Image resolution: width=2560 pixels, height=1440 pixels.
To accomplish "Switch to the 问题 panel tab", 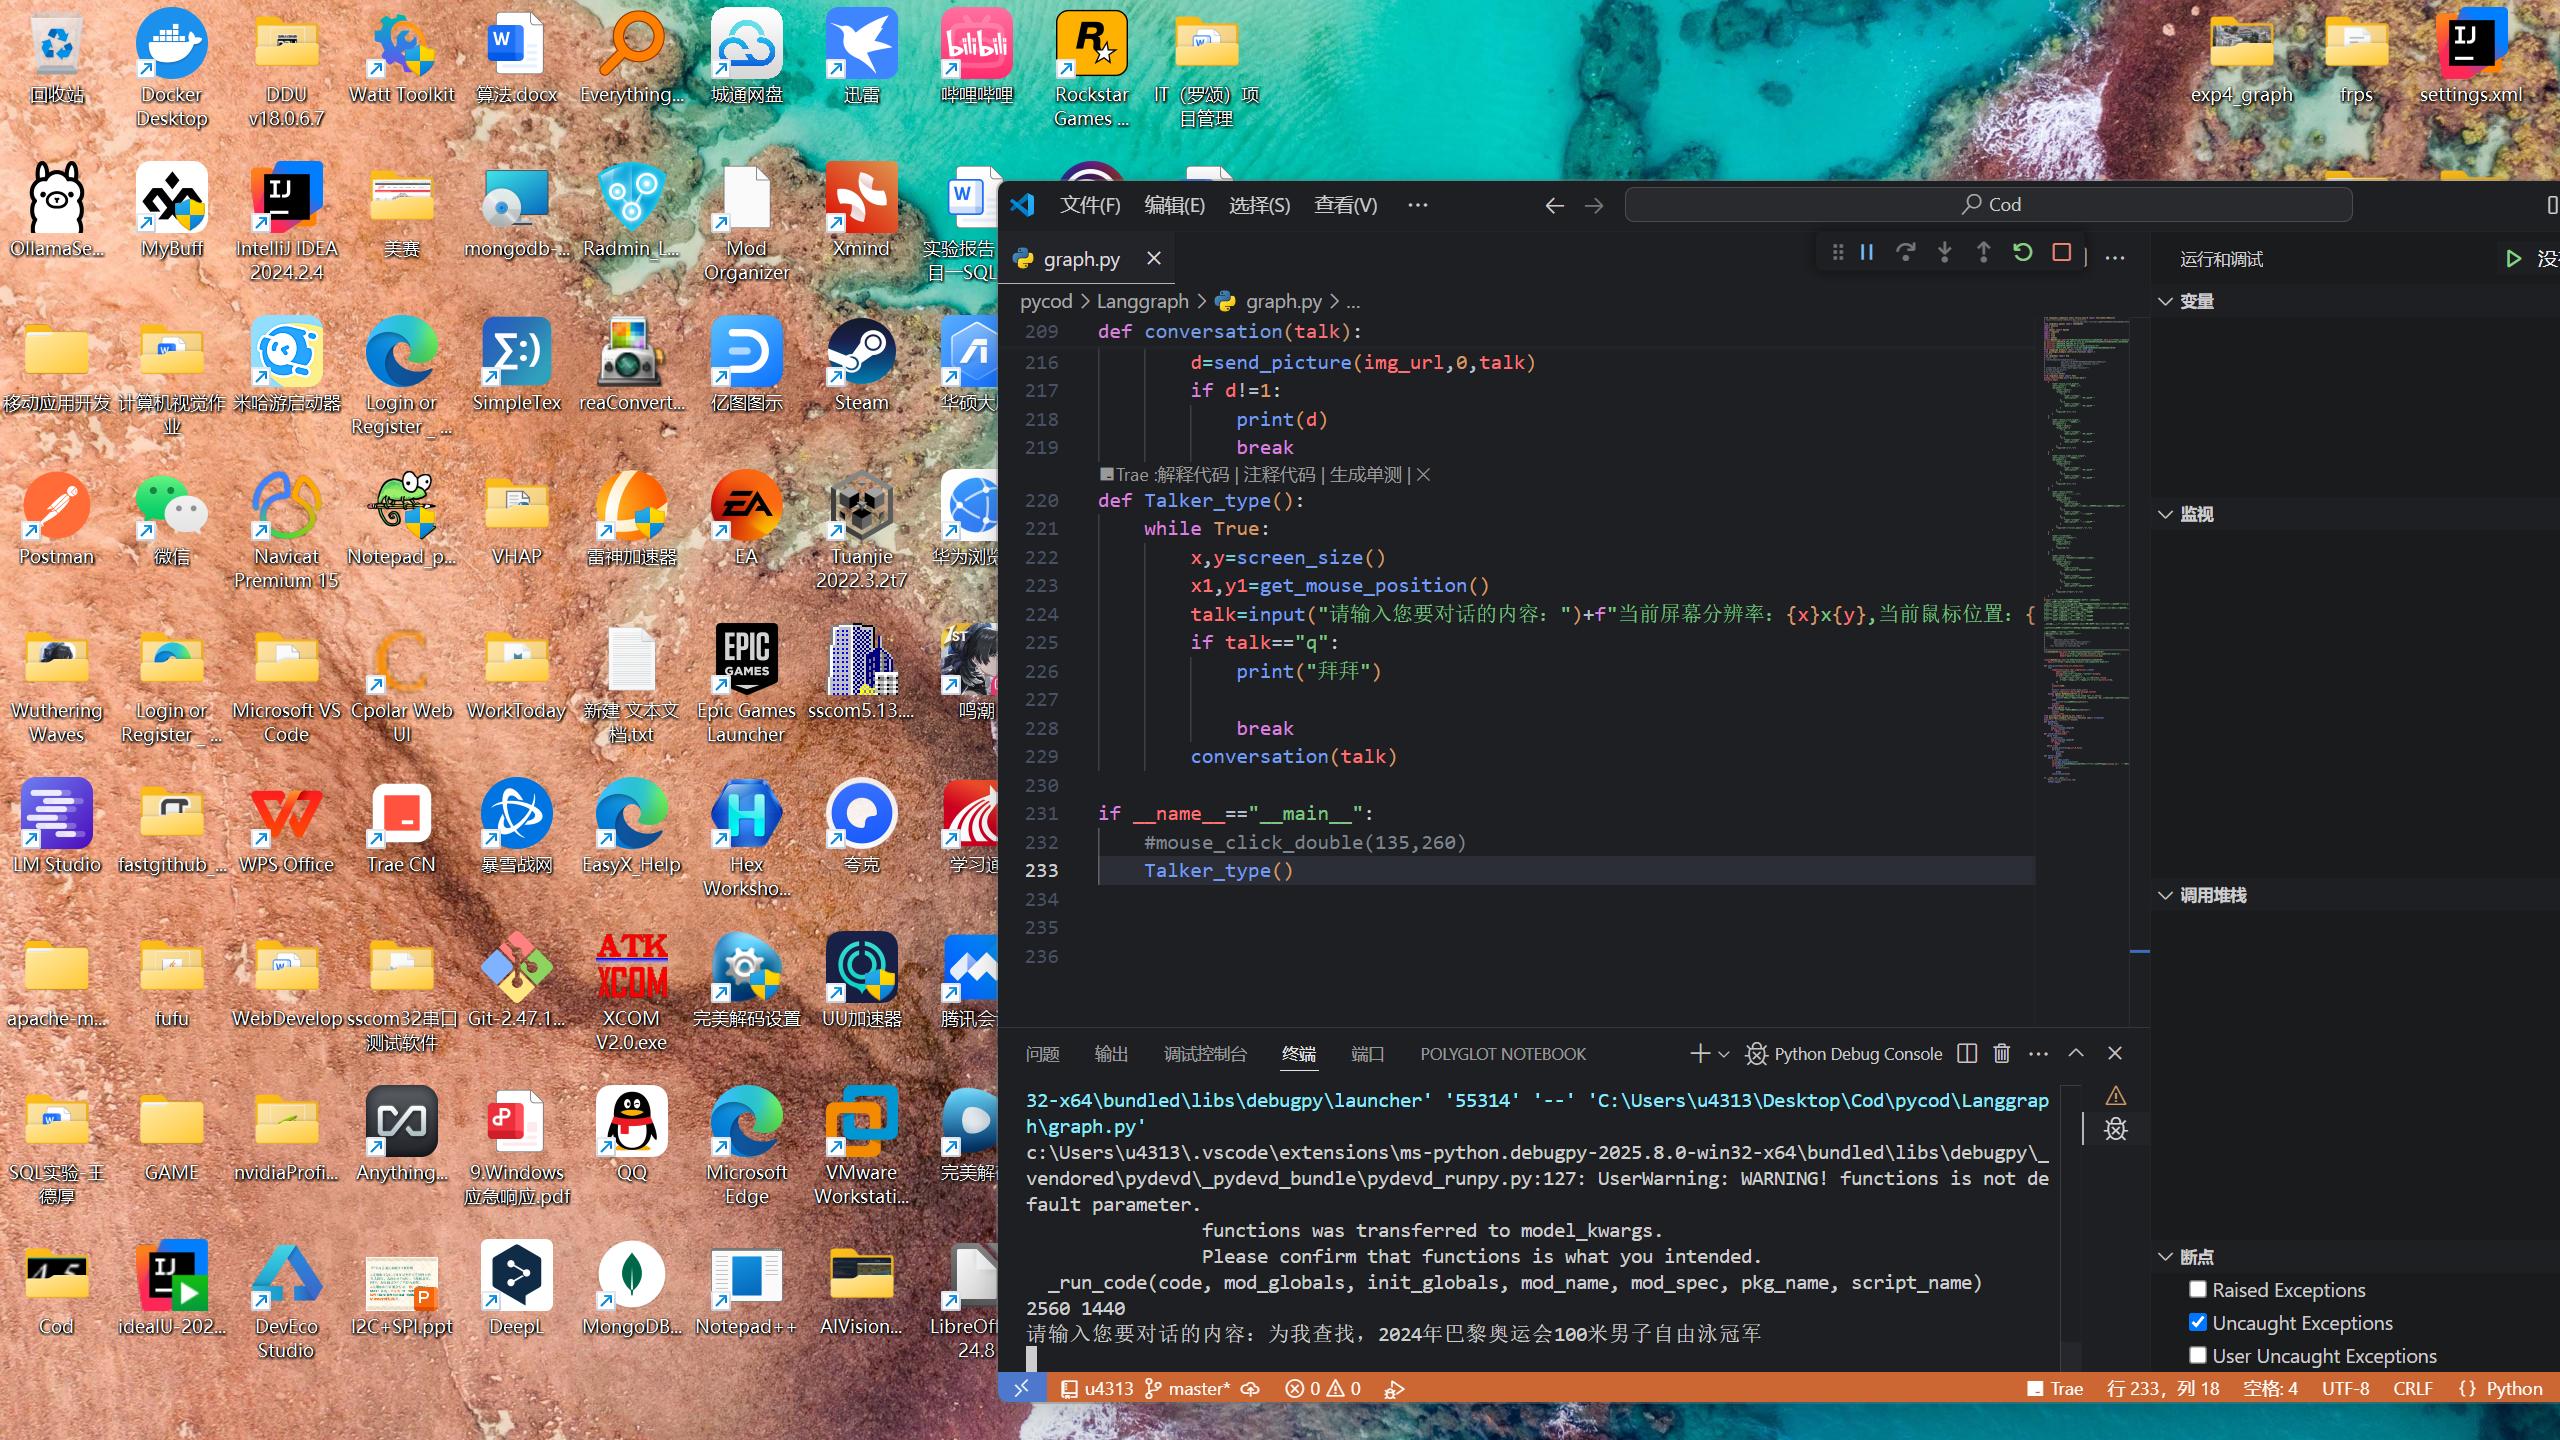I will click(1042, 1054).
